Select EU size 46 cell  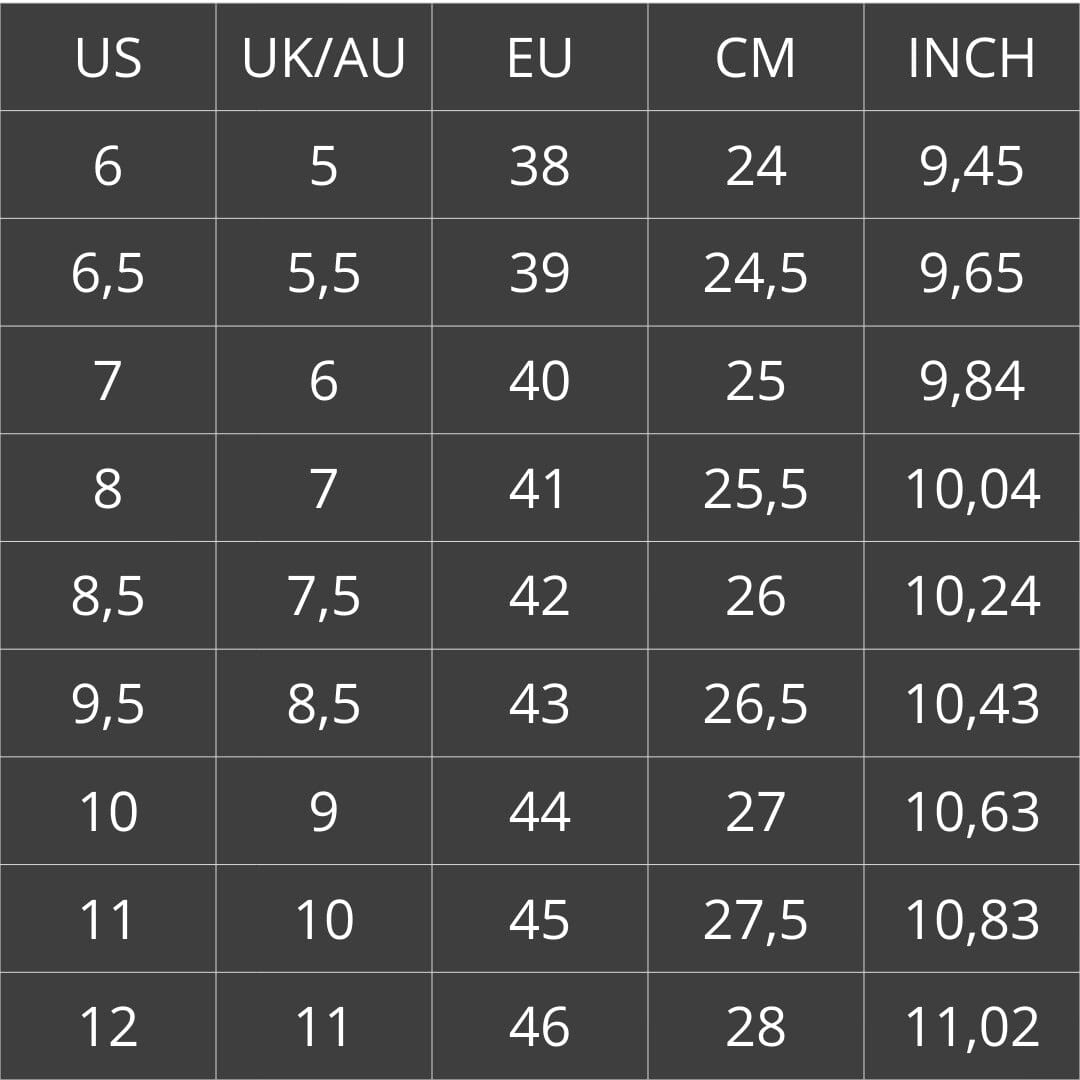[x=540, y=1027]
